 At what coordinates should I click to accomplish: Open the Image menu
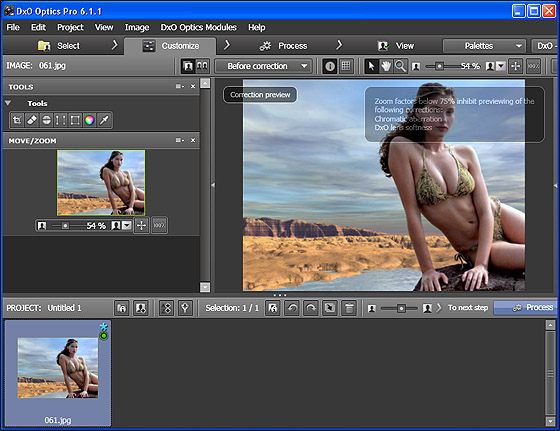tap(137, 27)
